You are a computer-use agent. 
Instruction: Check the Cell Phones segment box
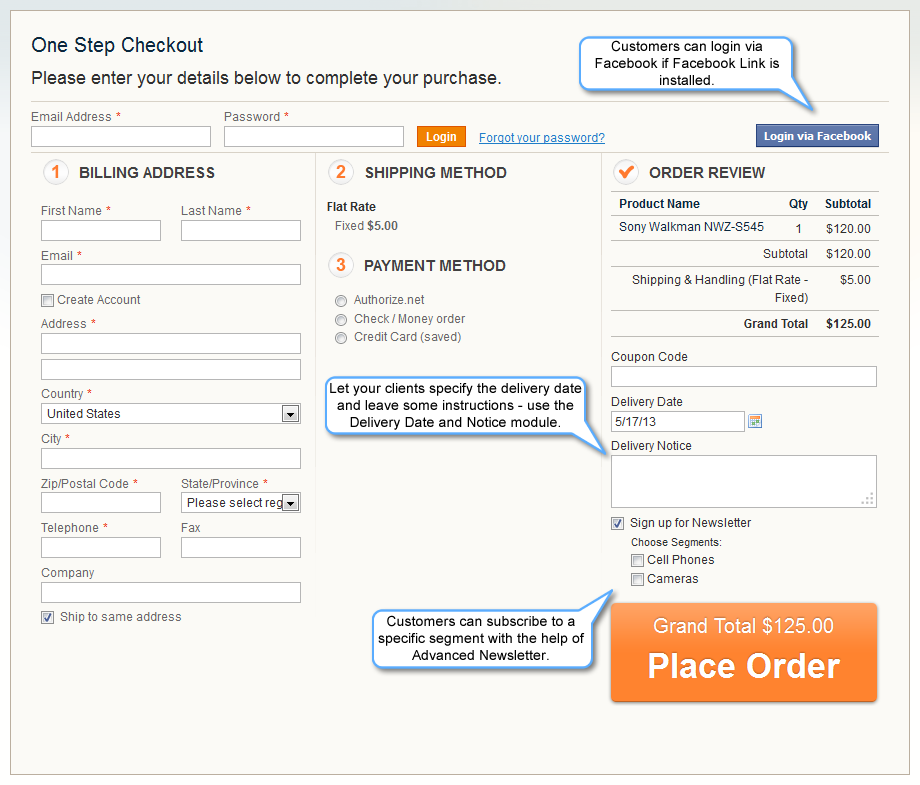(637, 560)
